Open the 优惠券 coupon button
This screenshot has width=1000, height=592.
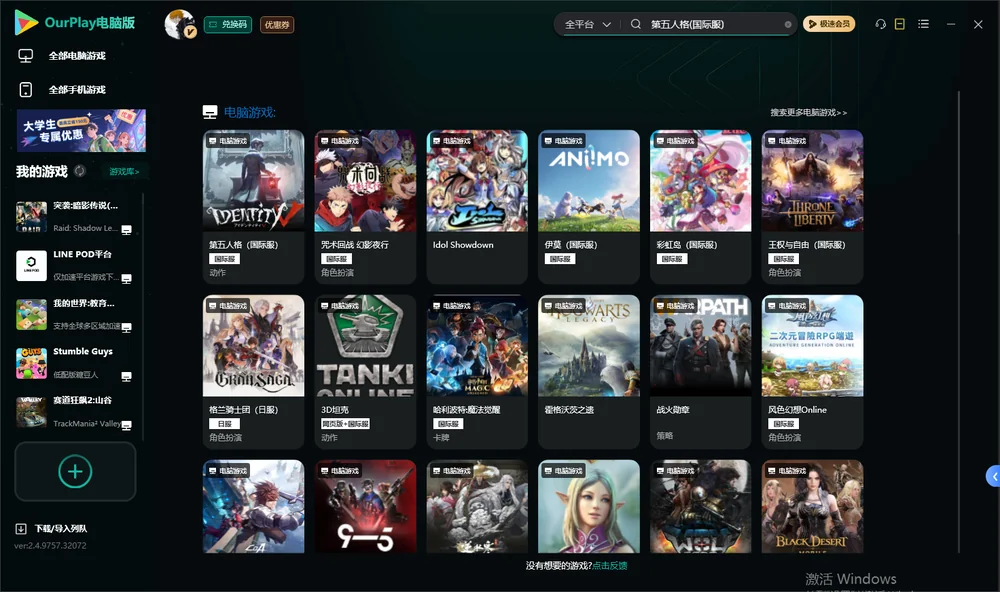click(x=277, y=25)
